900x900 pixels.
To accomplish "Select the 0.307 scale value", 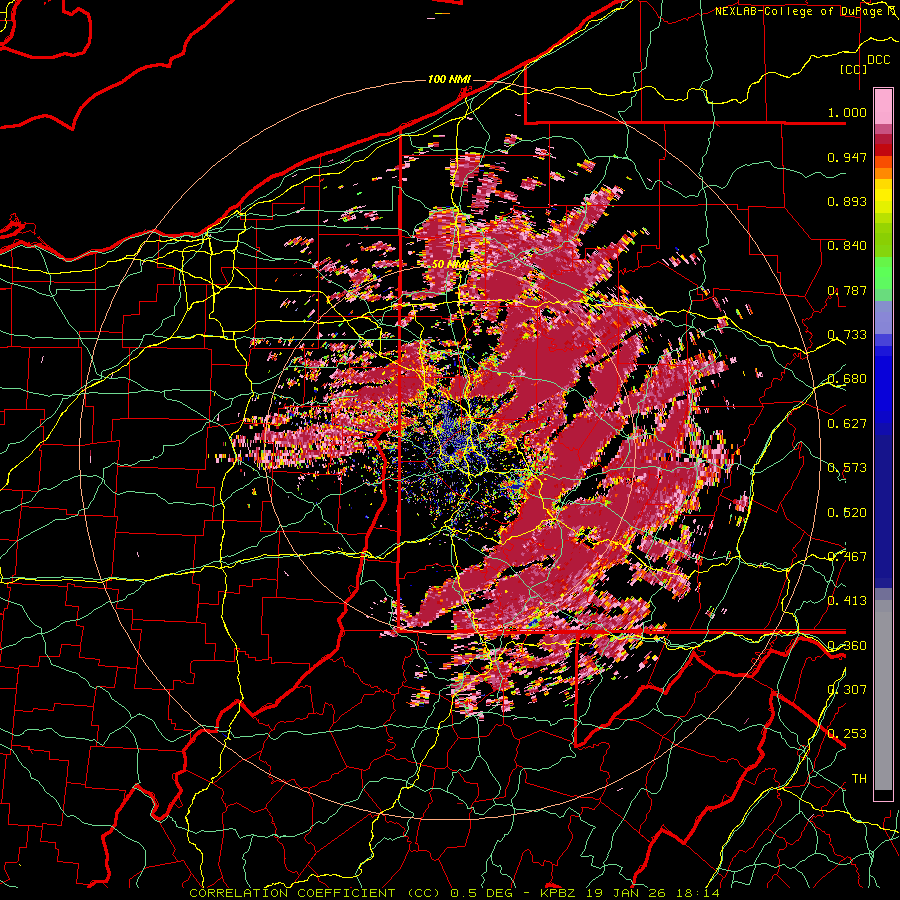I will click(x=847, y=690).
